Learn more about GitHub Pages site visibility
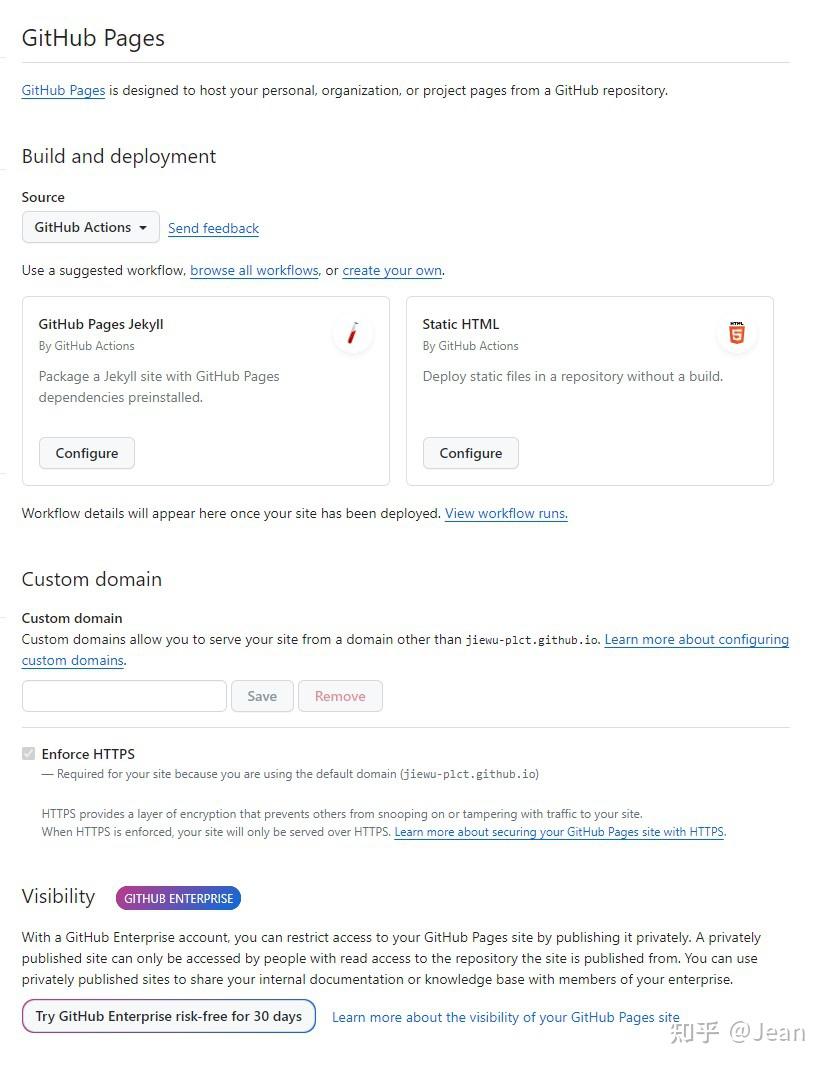The image size is (827, 1065). (x=503, y=1017)
